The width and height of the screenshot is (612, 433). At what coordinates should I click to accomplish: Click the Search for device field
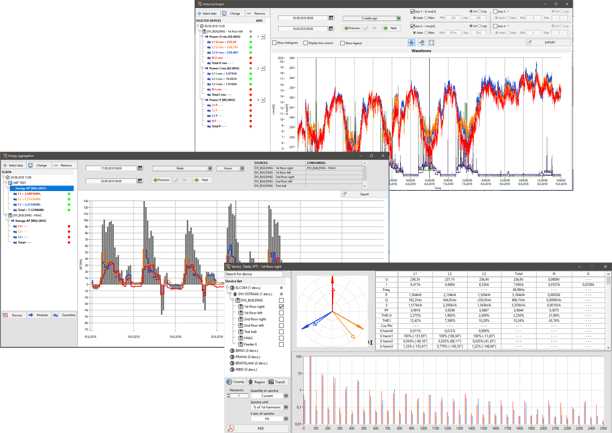[254, 274]
